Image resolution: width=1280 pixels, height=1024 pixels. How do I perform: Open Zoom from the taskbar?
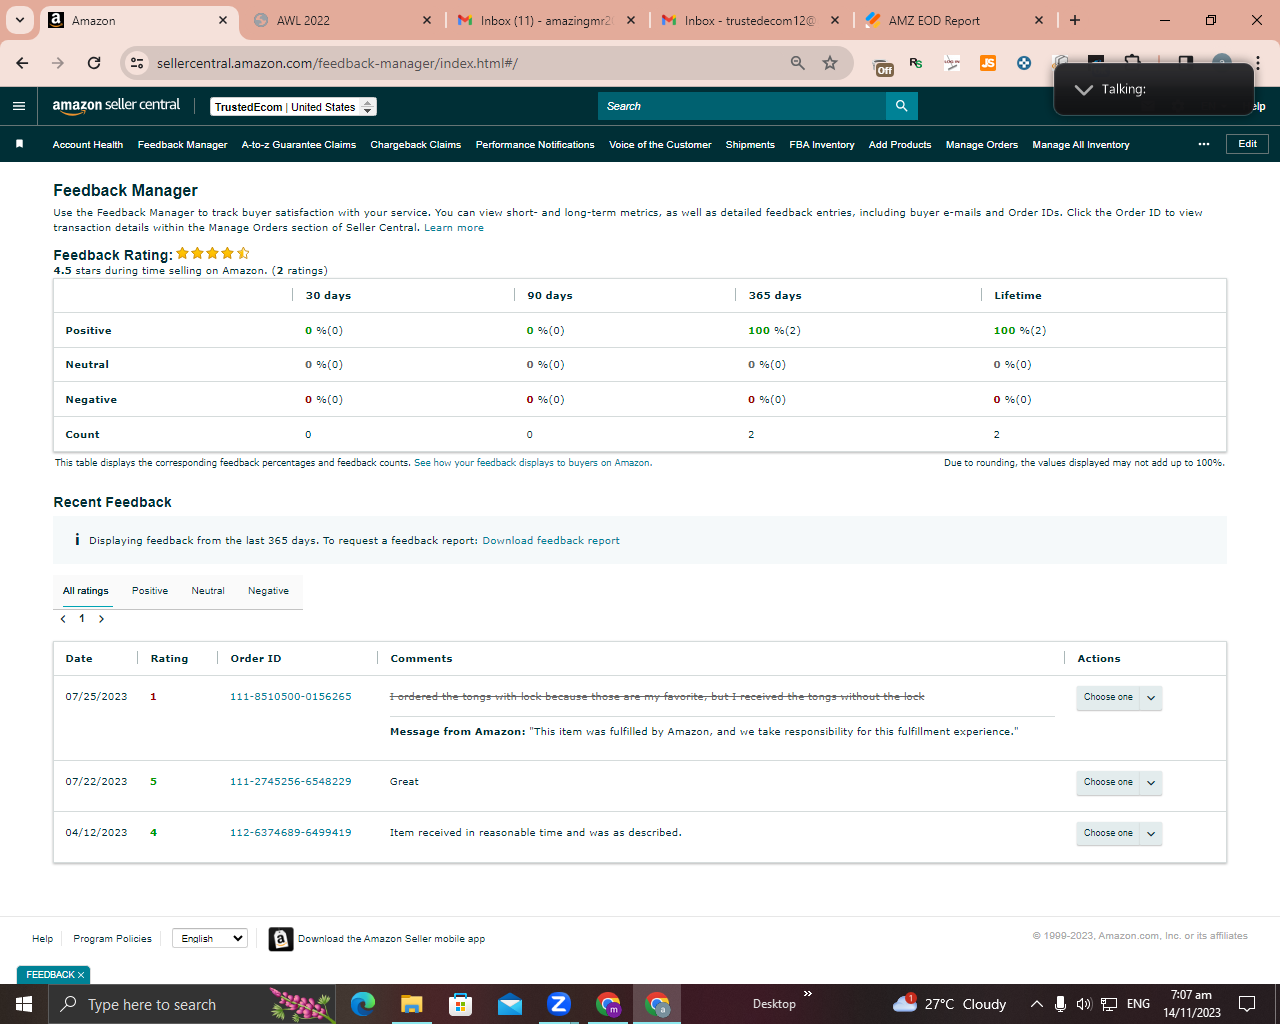click(x=559, y=1004)
